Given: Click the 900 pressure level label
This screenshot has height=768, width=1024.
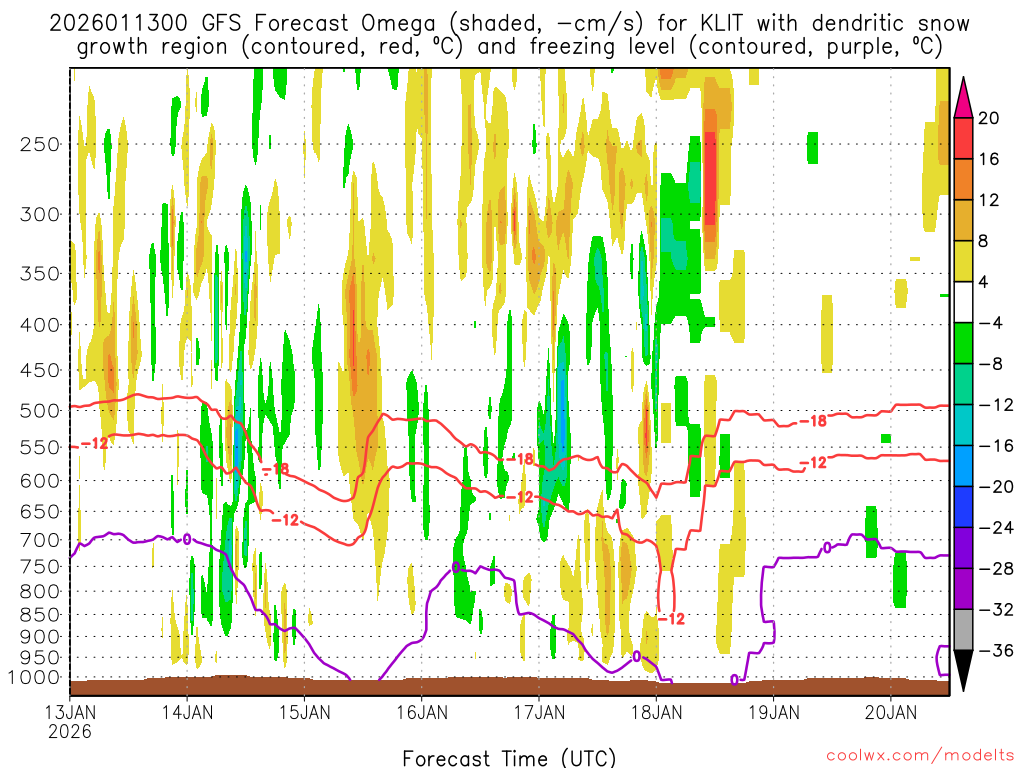Looking at the screenshot, I should tap(40, 637).
